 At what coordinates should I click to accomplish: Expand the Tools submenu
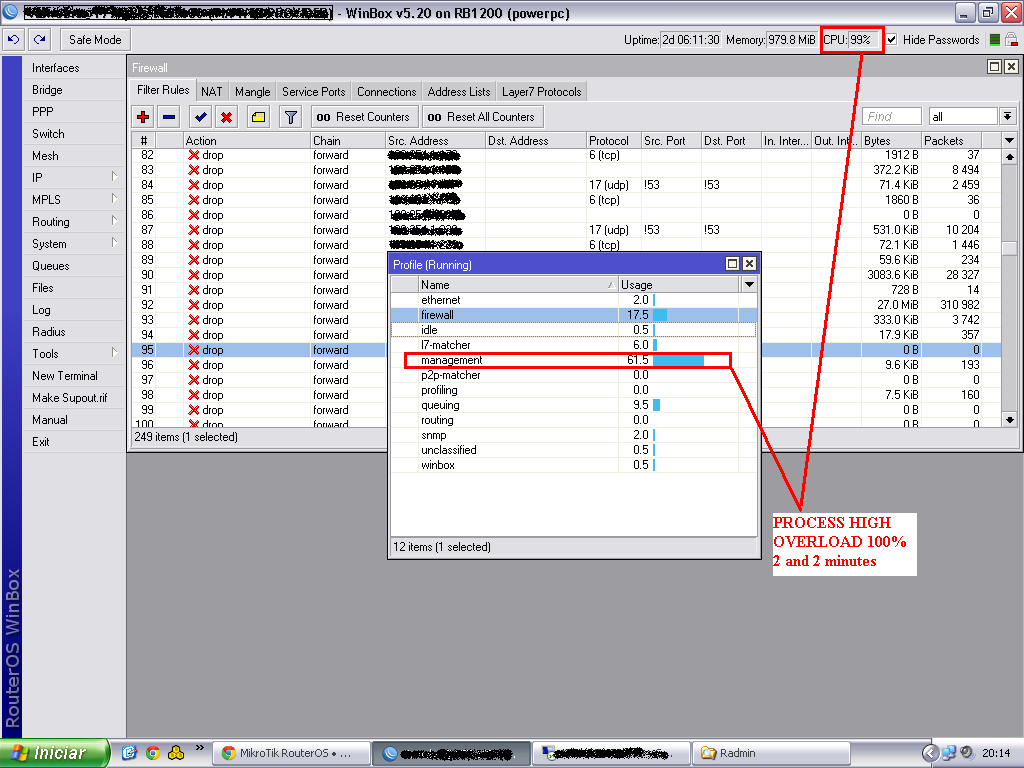coord(114,353)
